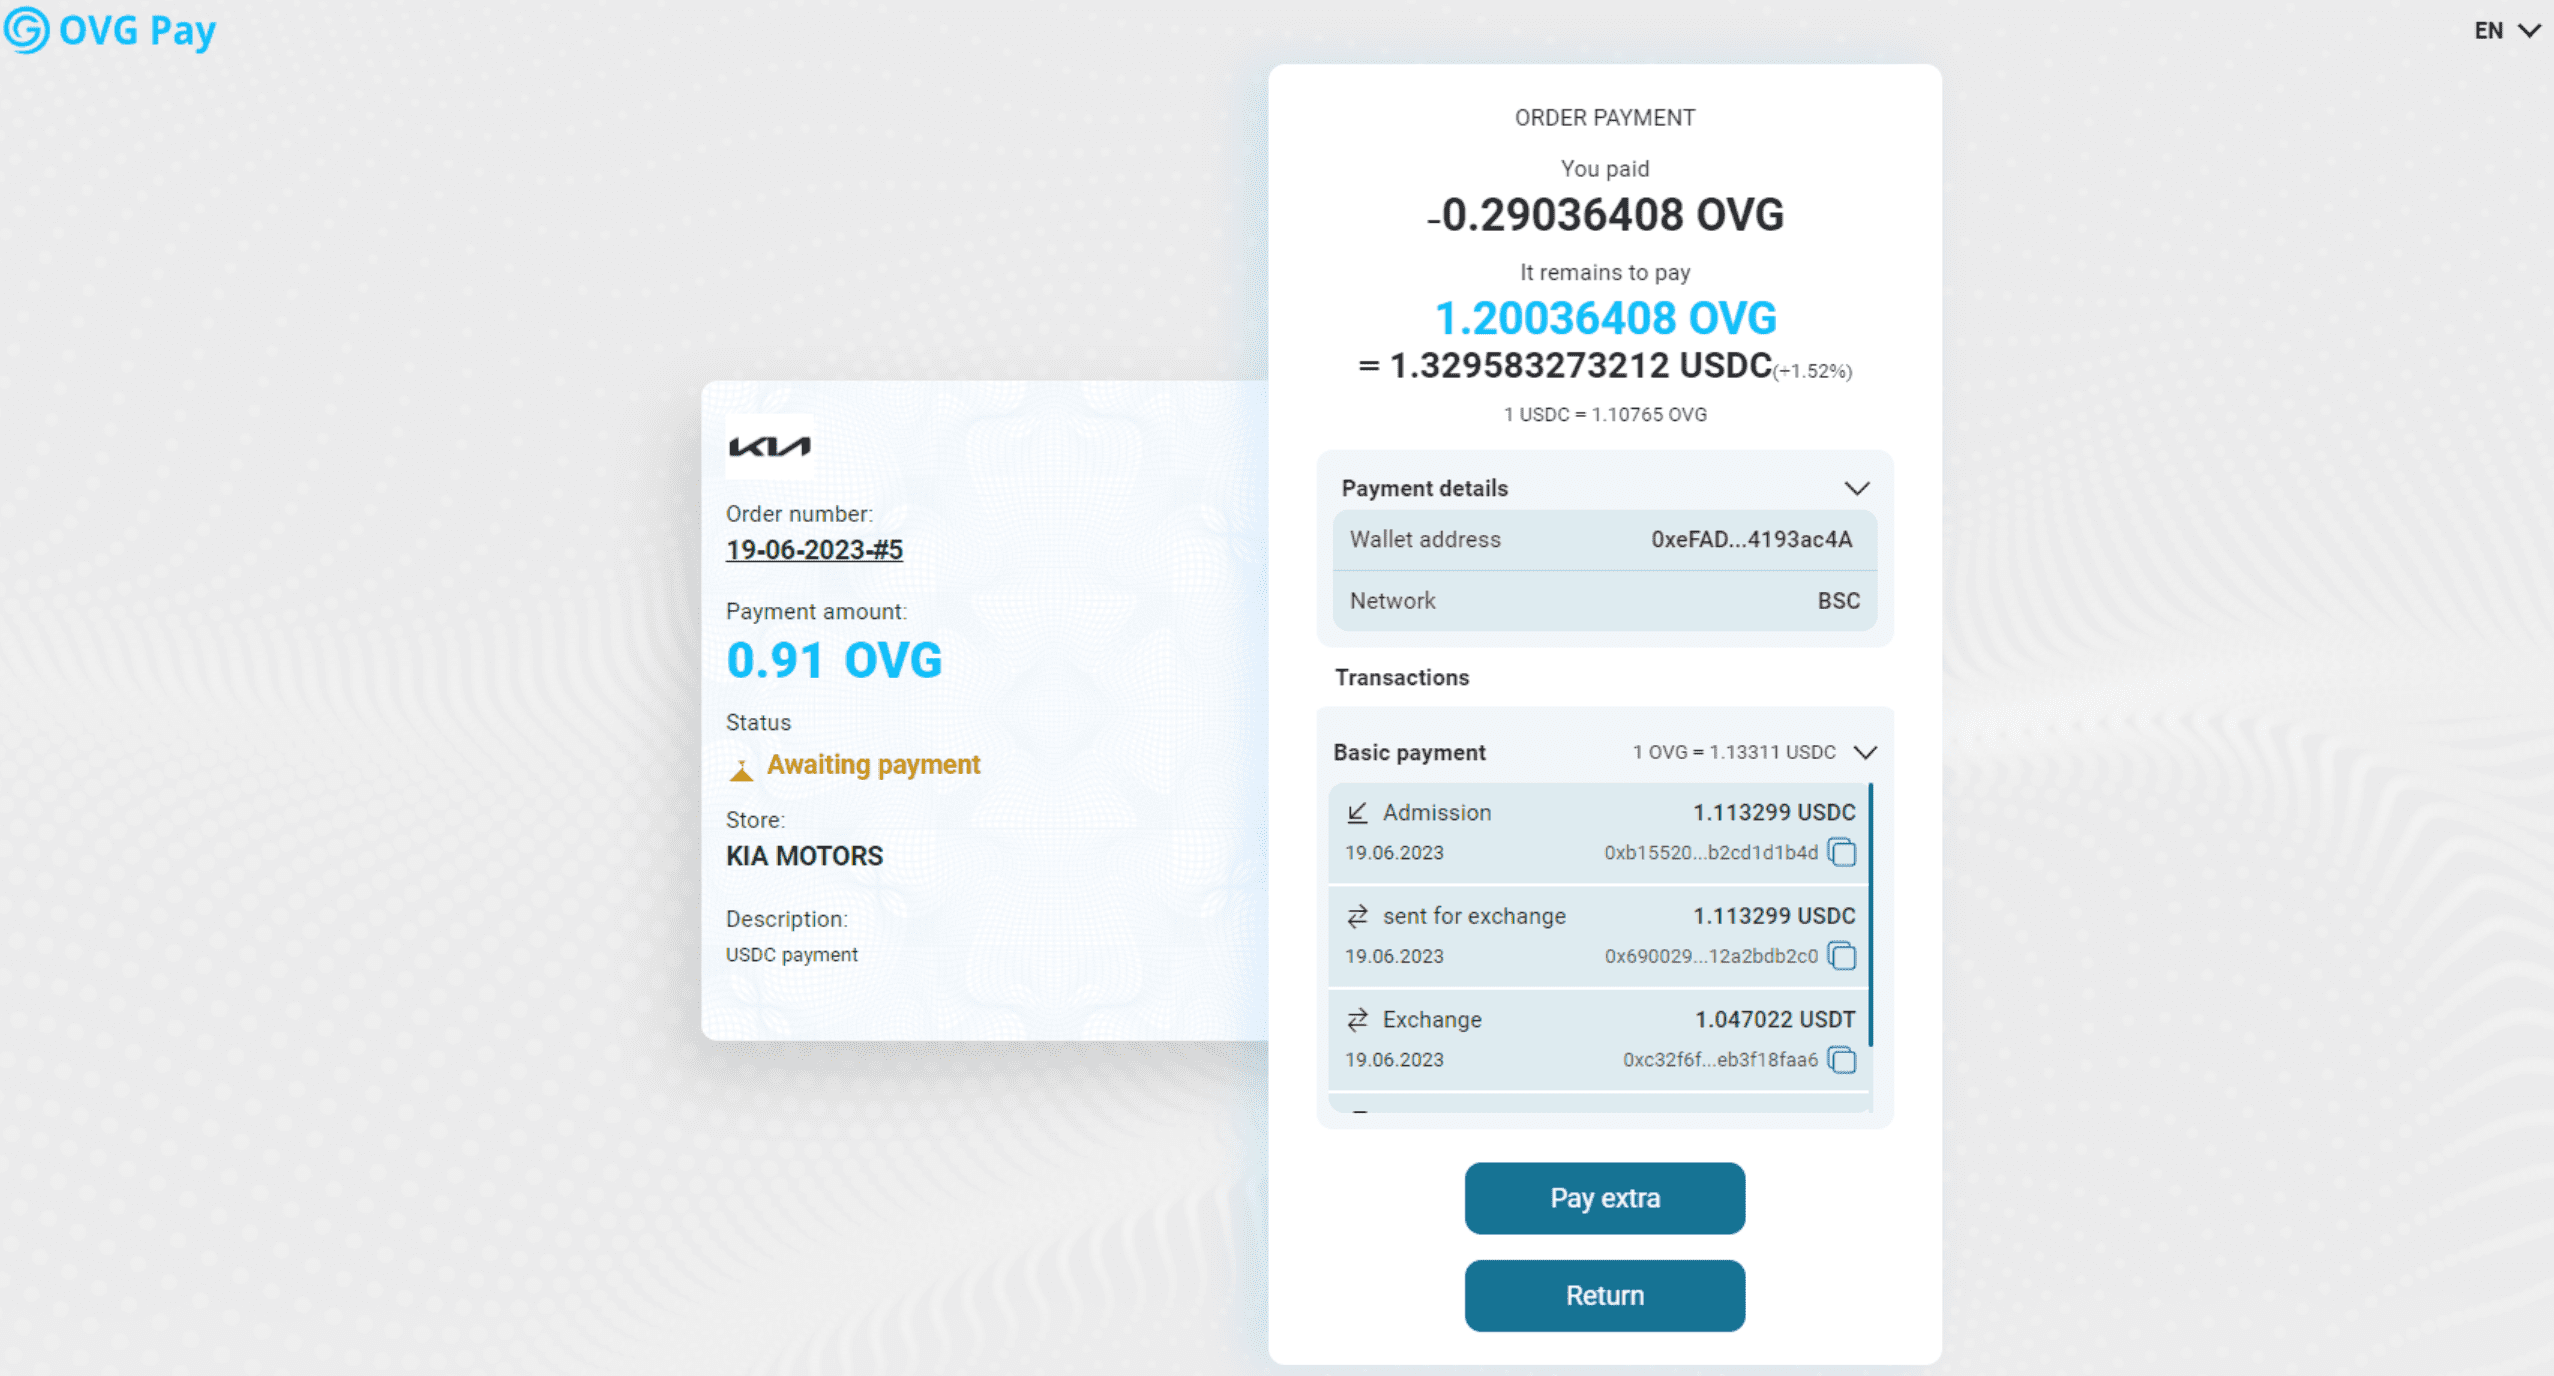Click the rate 1 USDC = 1.10765 OVG
The width and height of the screenshot is (2554, 1376).
pos(1605,415)
